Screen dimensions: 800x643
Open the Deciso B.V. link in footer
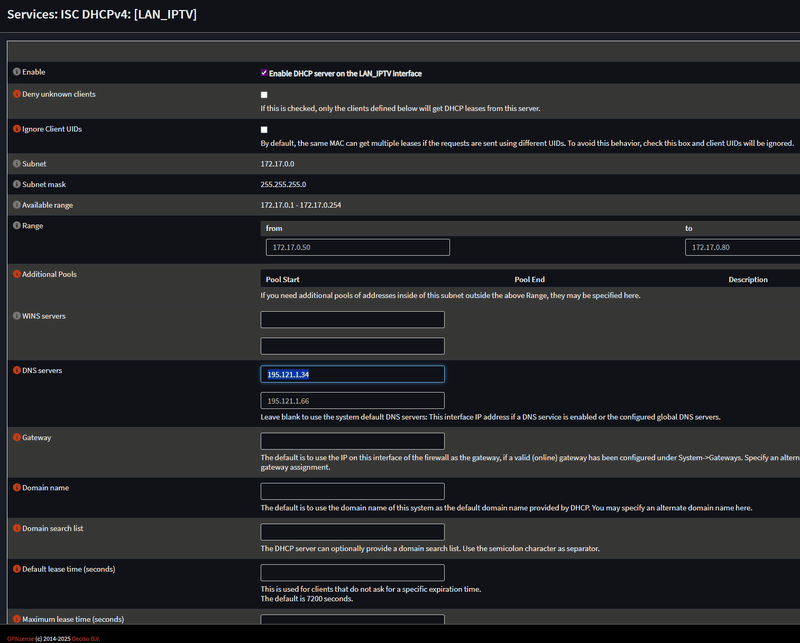click(86, 638)
